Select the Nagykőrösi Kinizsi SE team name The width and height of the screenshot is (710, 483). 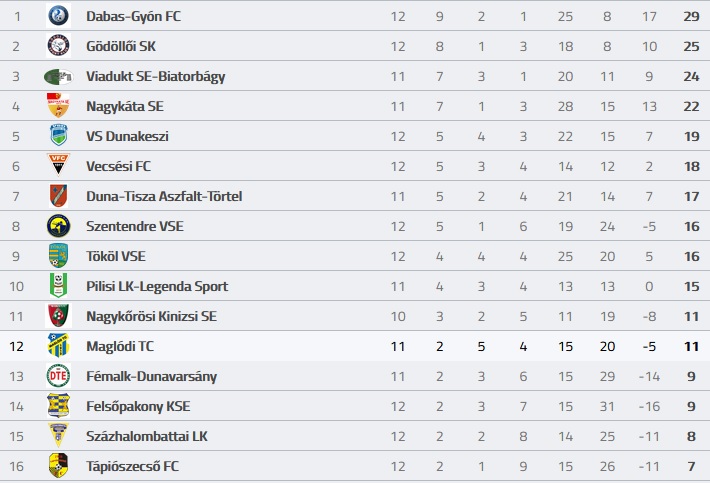151,316
